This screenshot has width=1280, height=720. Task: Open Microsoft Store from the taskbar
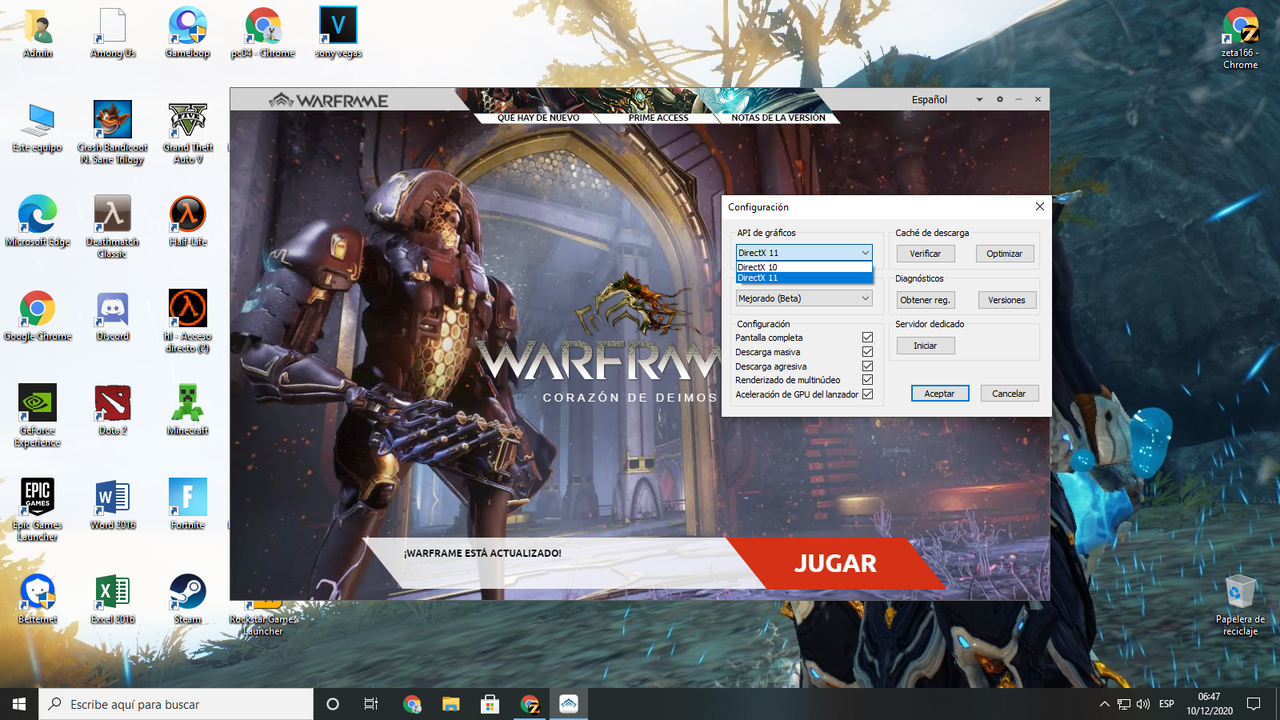[490, 704]
